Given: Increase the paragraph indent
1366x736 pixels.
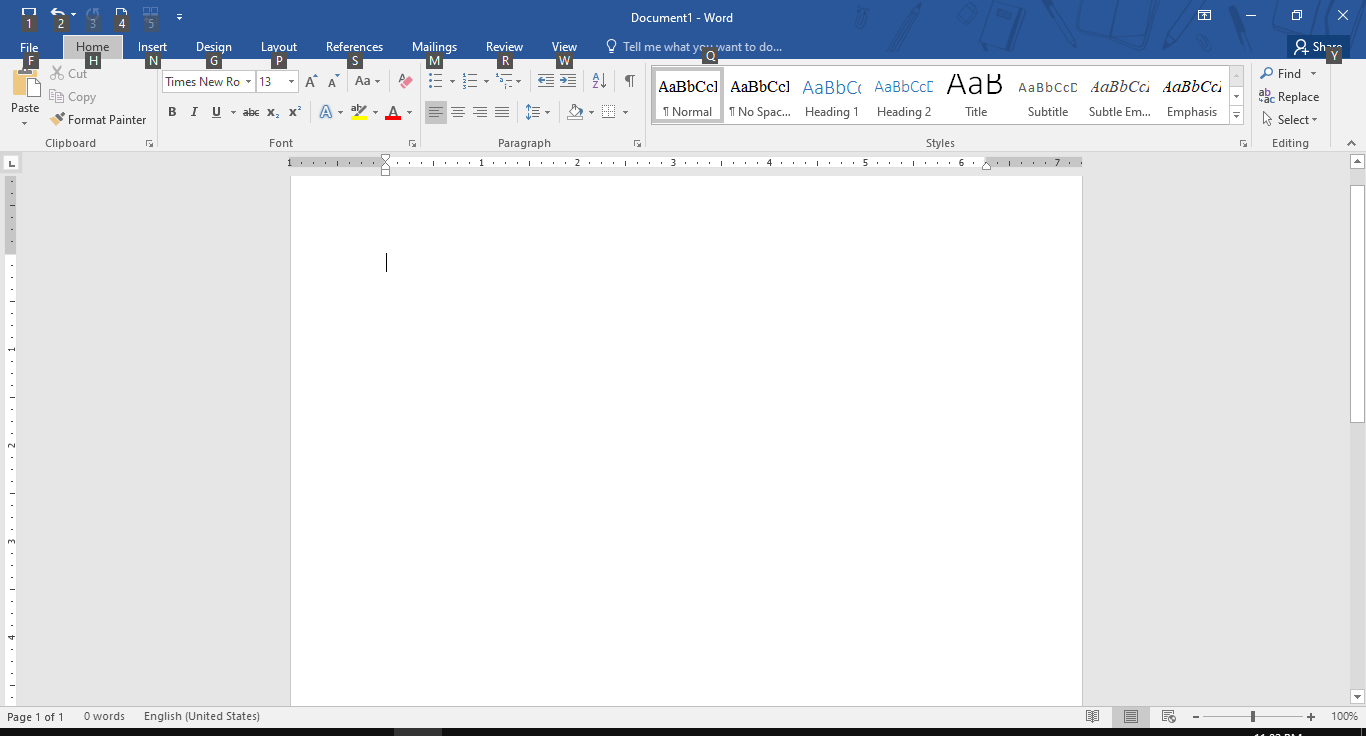Looking at the screenshot, I should point(568,81).
